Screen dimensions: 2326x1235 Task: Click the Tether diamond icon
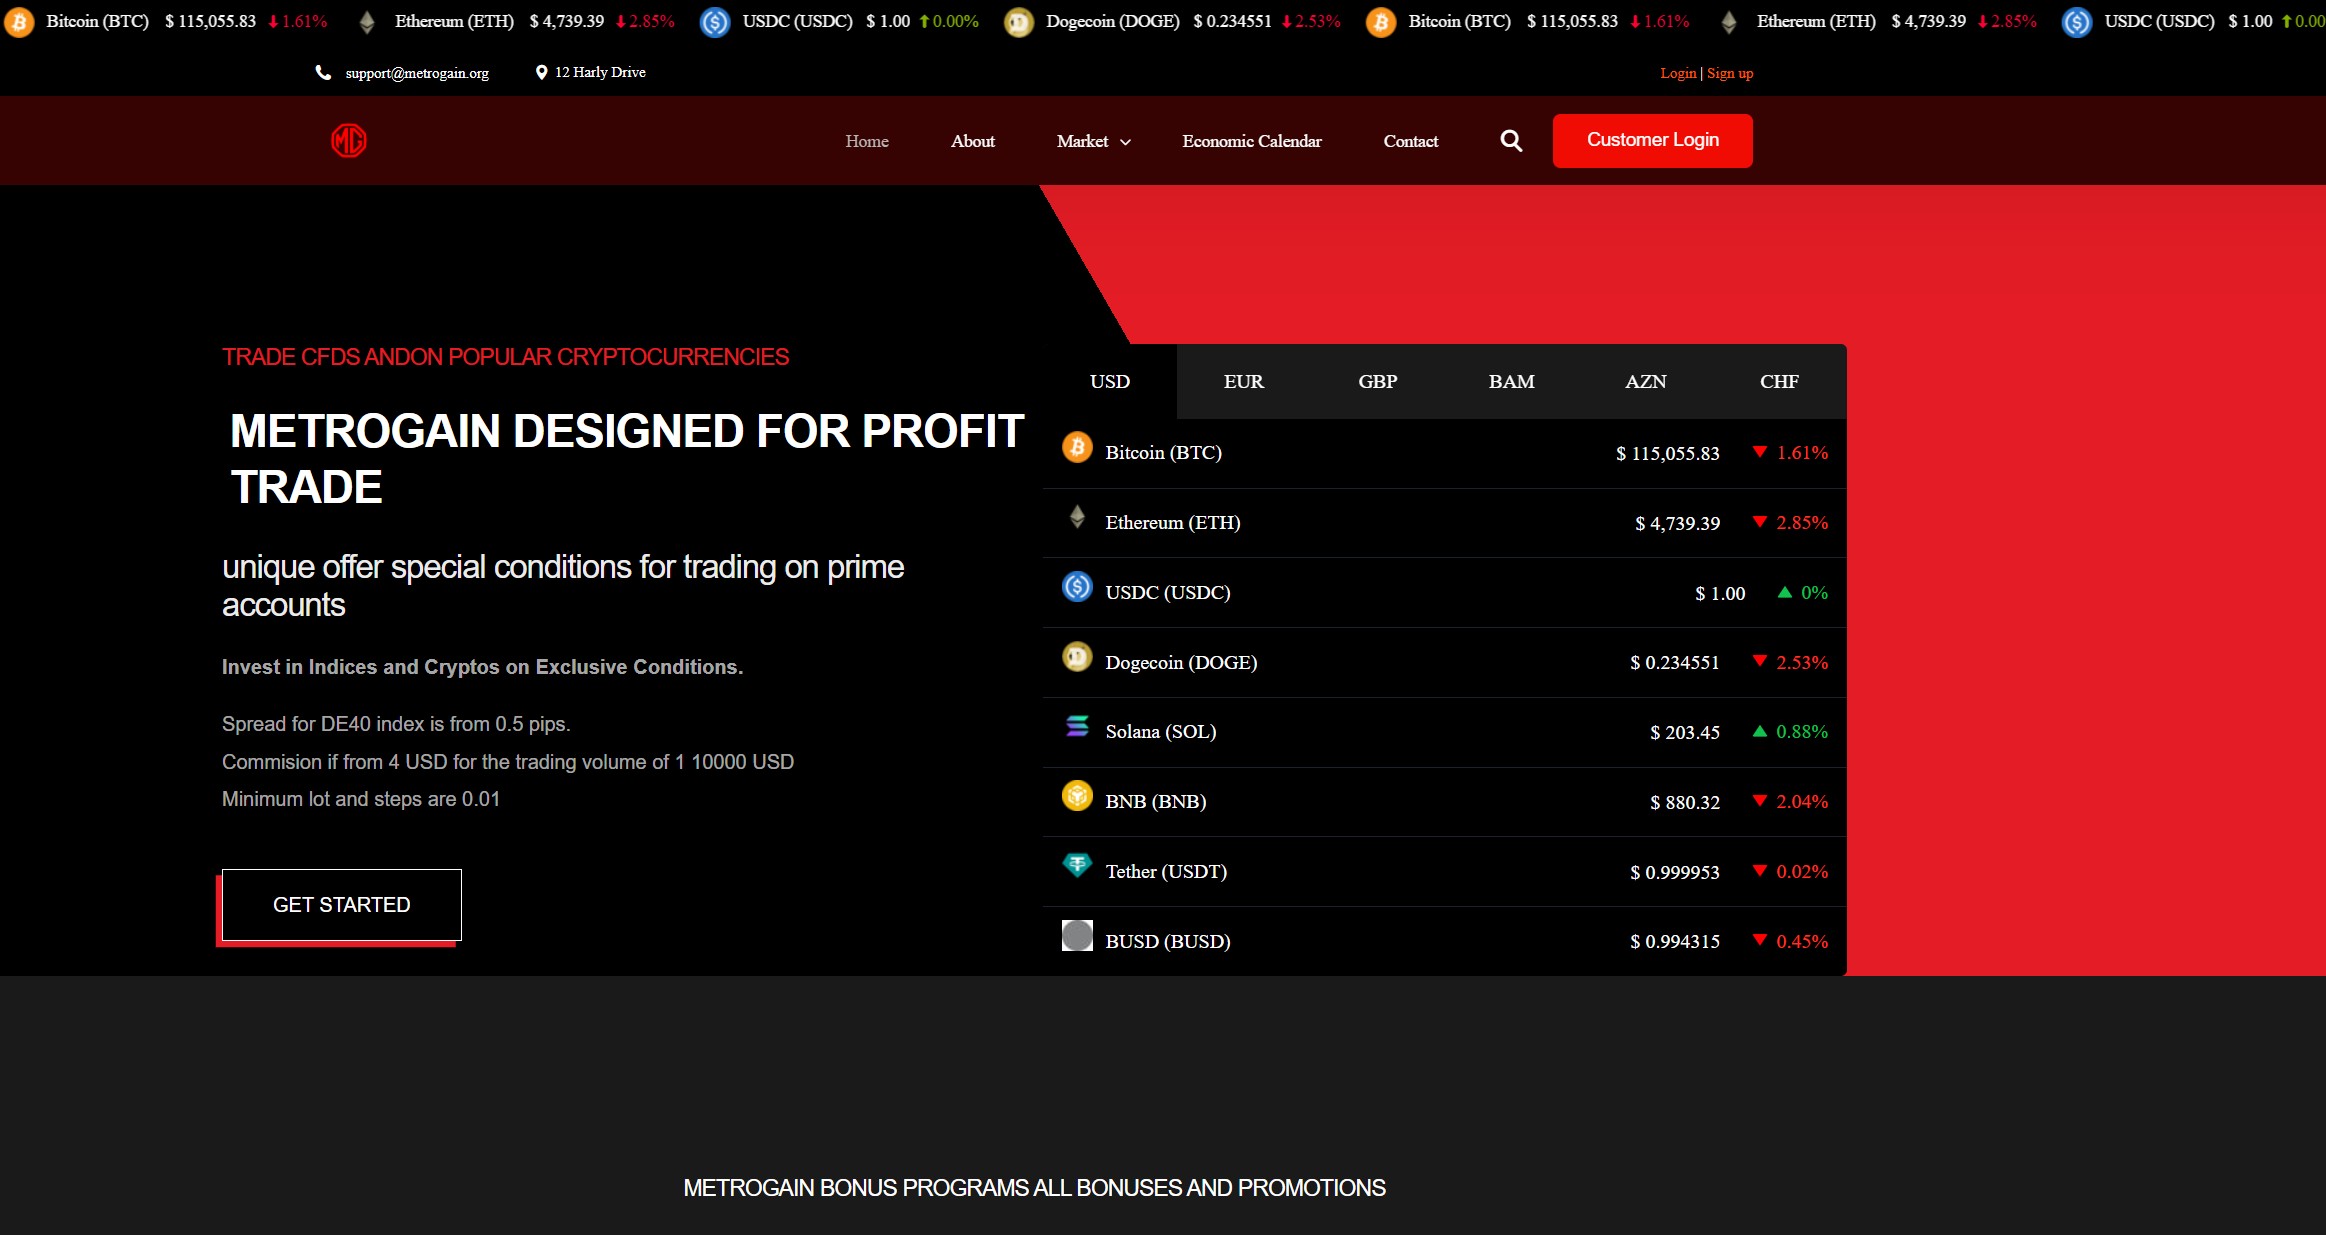tap(1077, 866)
